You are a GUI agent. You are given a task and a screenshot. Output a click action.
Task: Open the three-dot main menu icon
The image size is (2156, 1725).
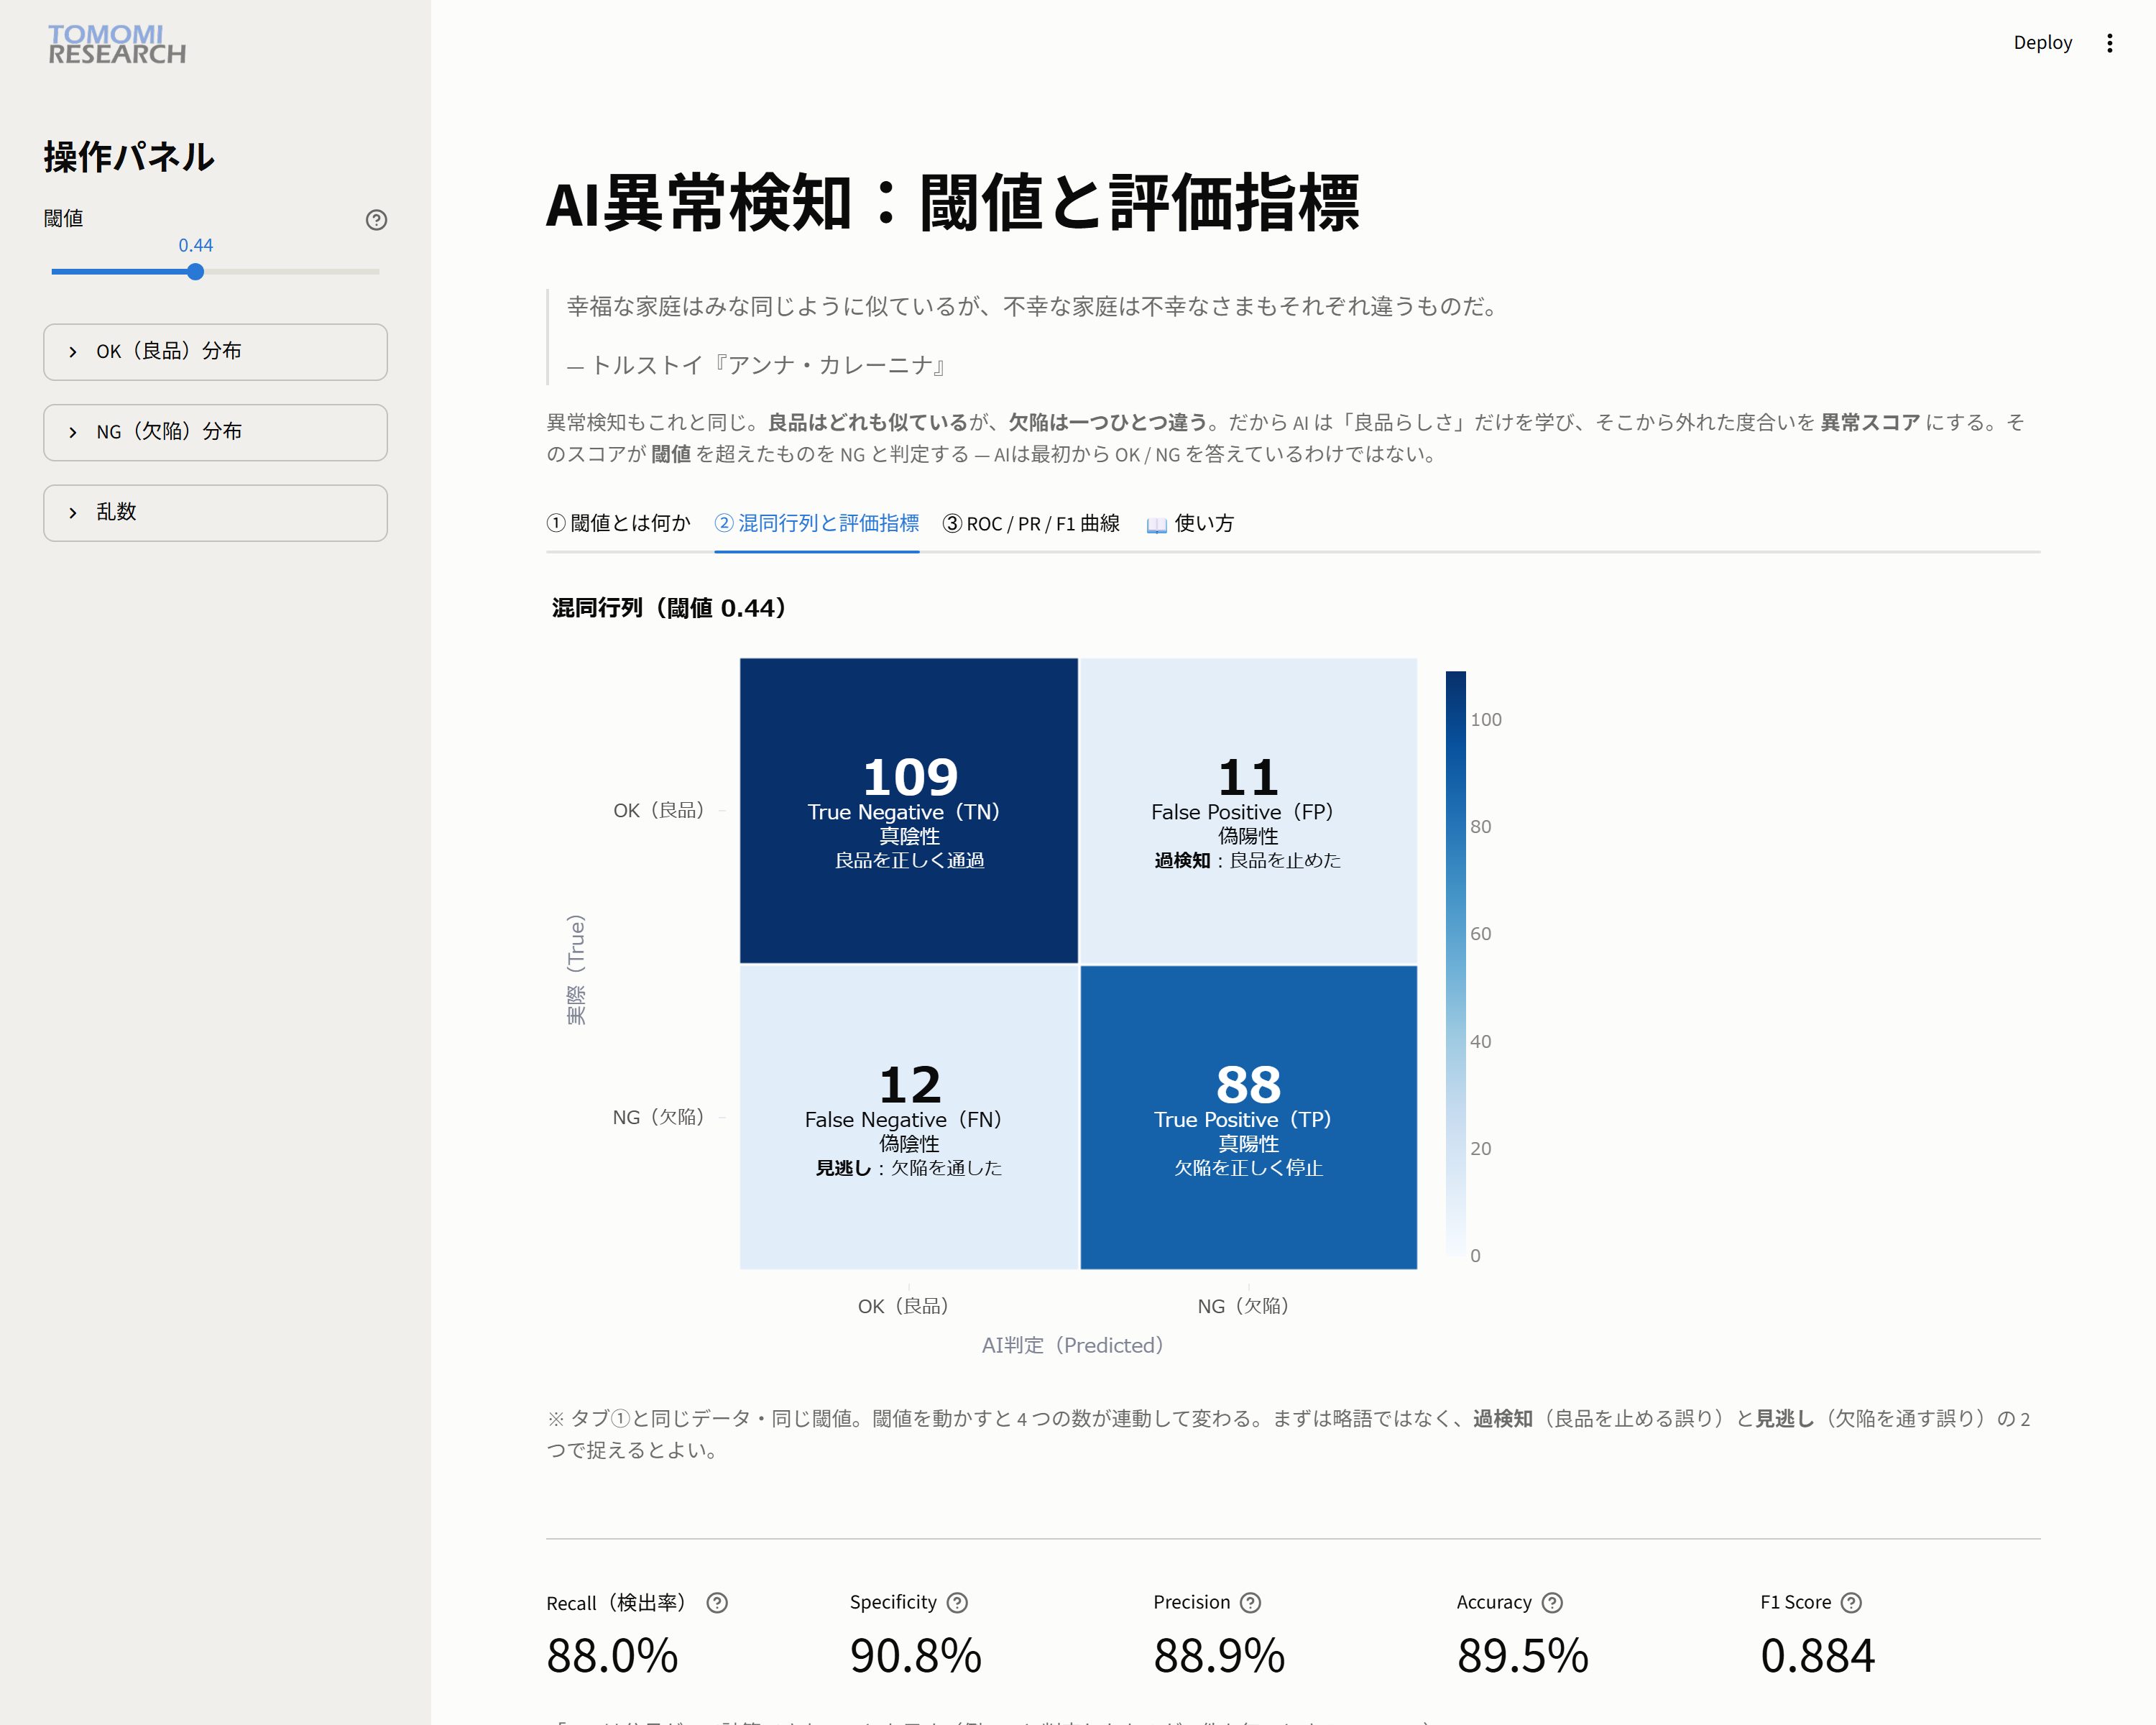pos(2109,43)
